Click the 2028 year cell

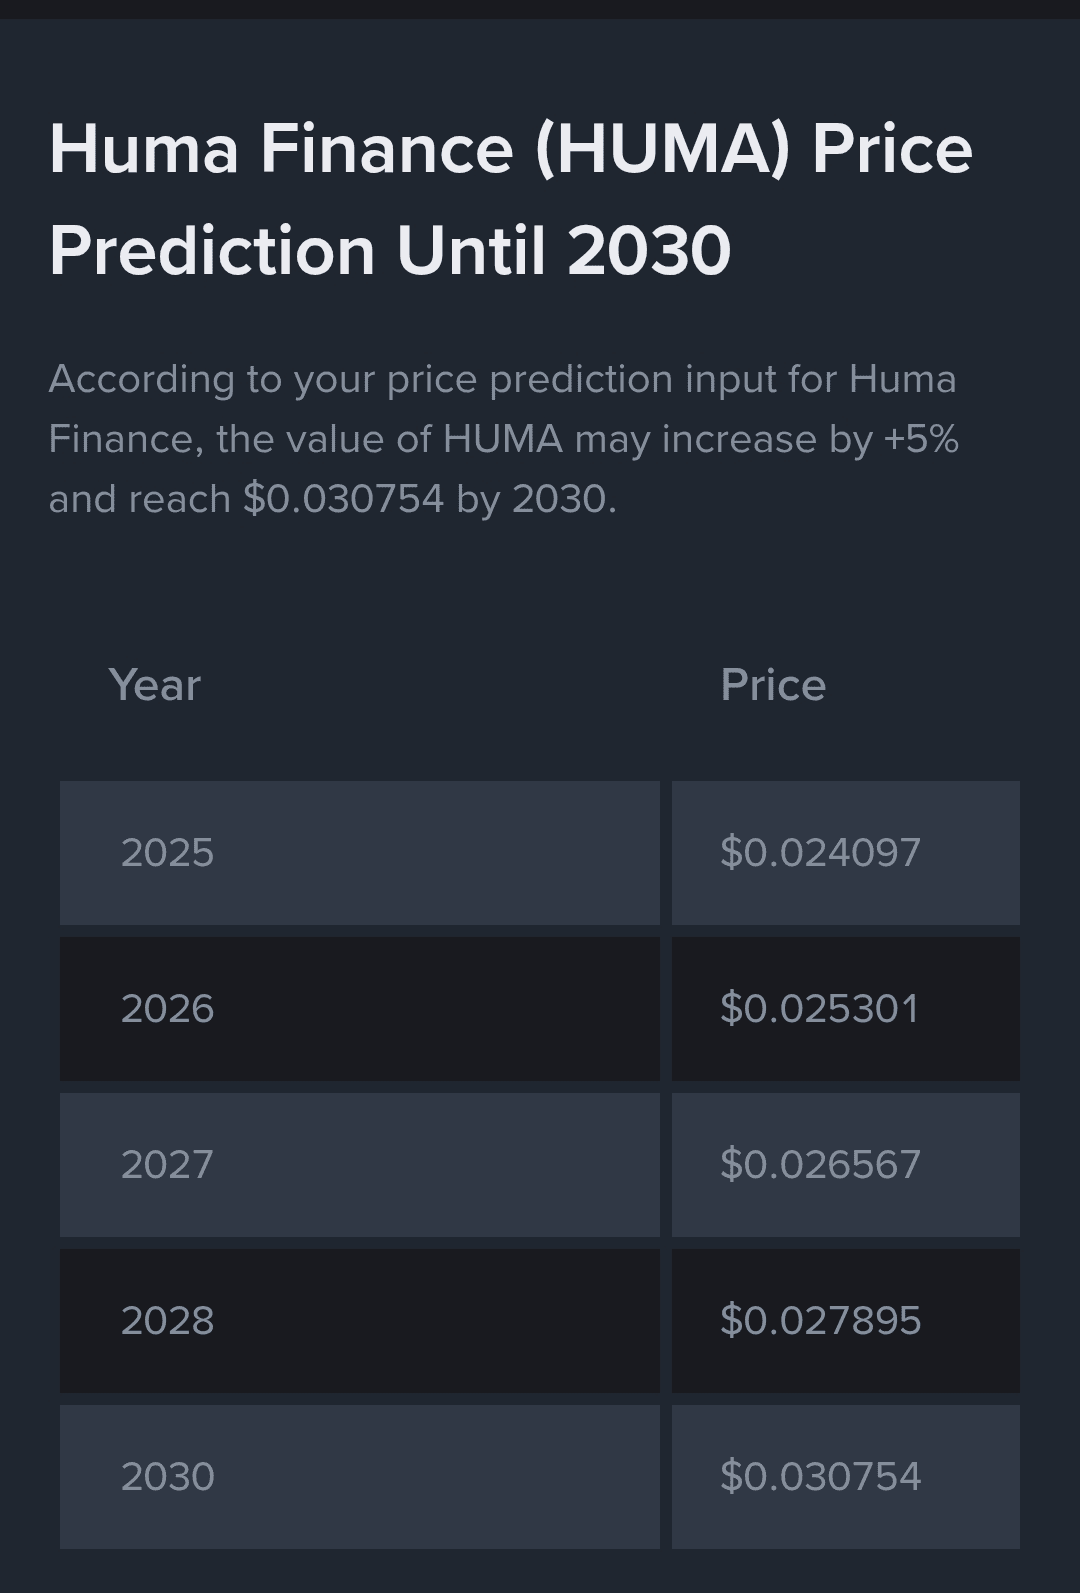360,1321
